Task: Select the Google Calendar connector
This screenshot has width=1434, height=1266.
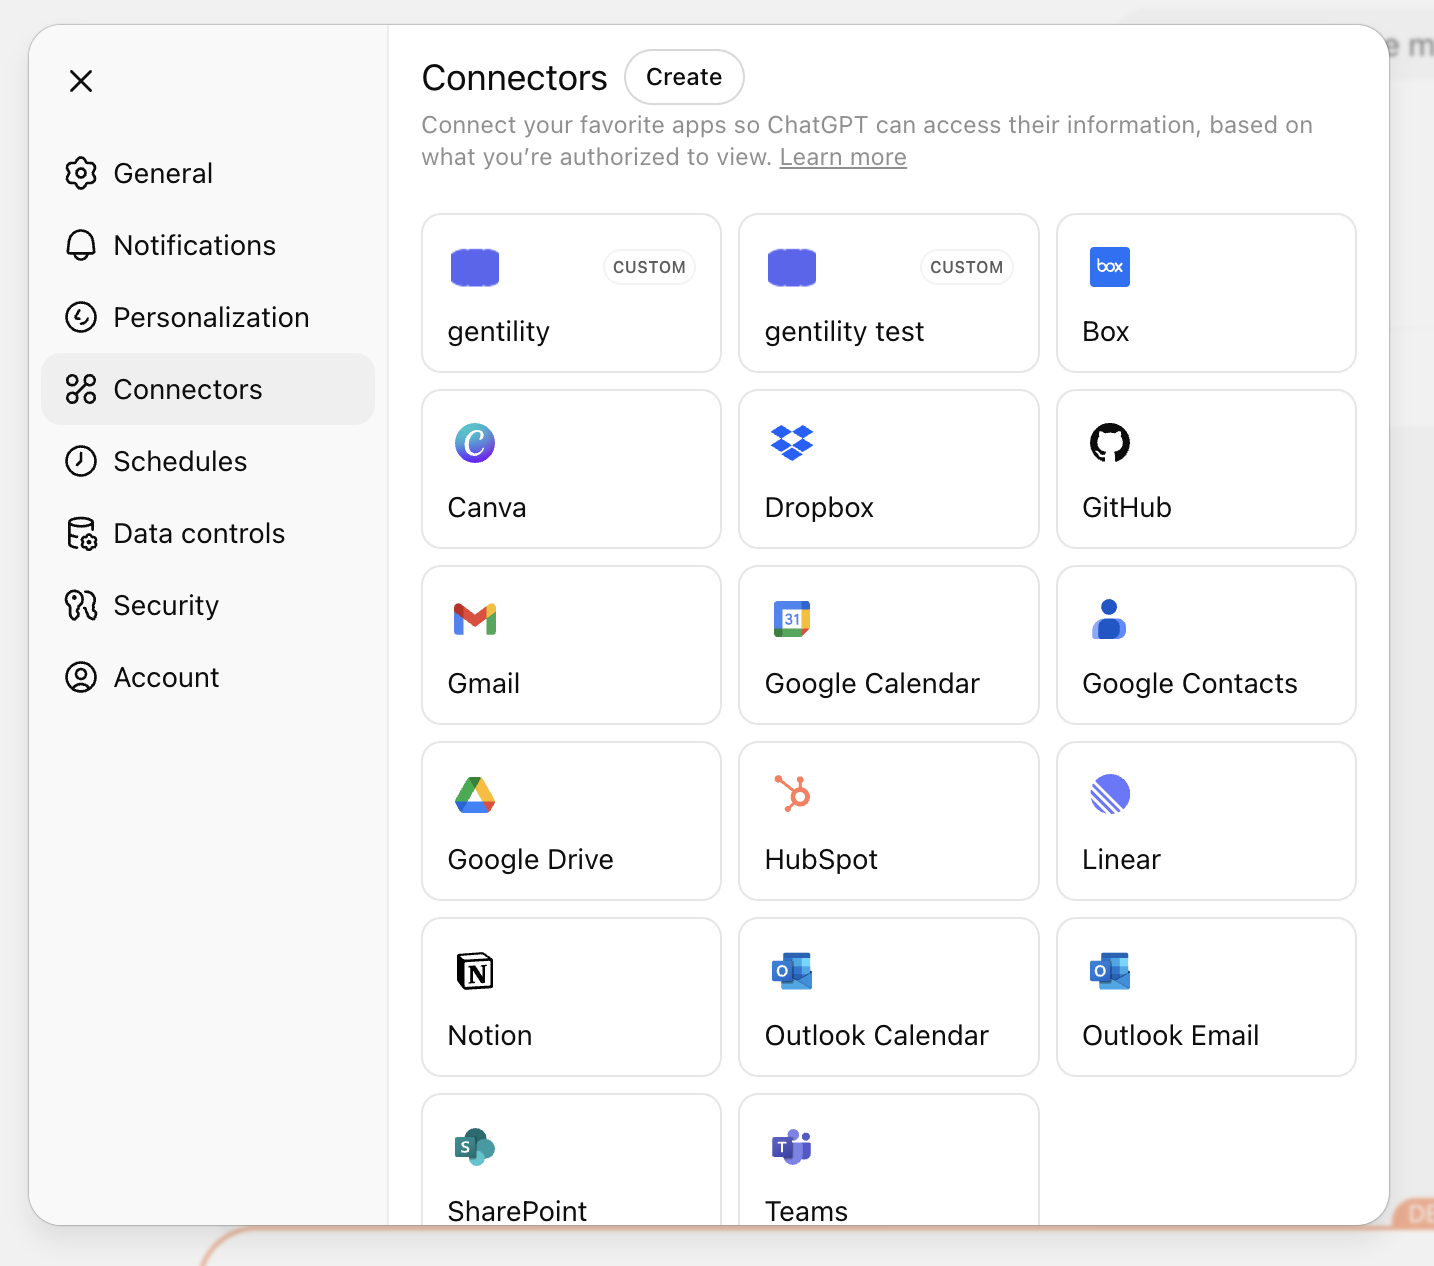Action: coord(888,645)
